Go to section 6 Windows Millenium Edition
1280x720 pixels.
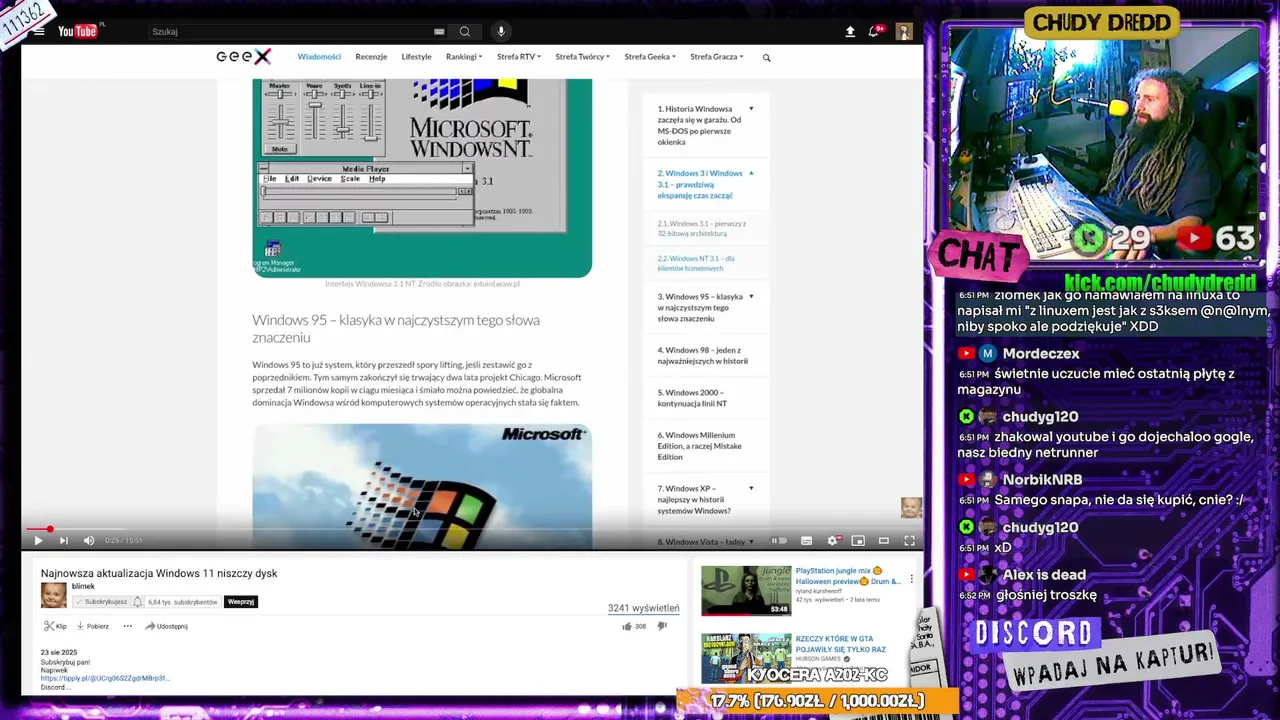699,446
